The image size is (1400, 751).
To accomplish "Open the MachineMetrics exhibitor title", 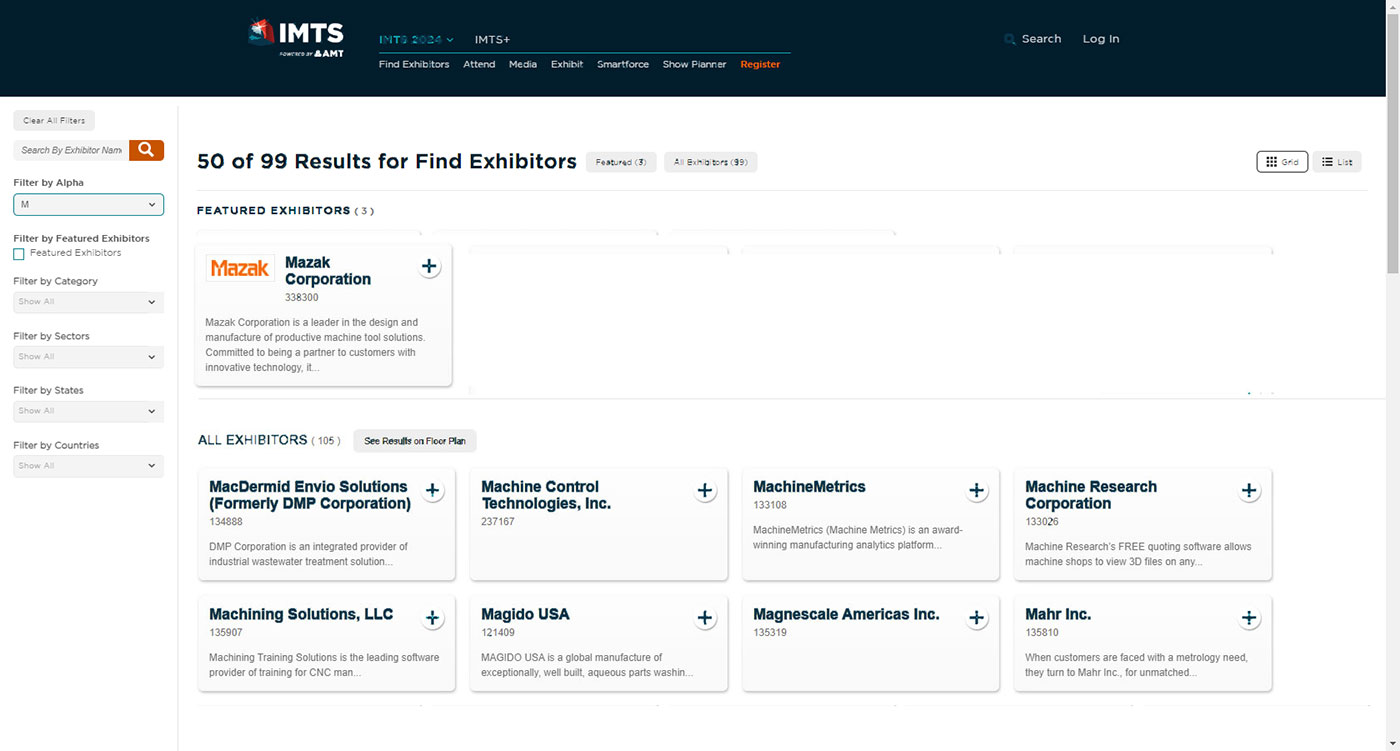I will 809,487.
